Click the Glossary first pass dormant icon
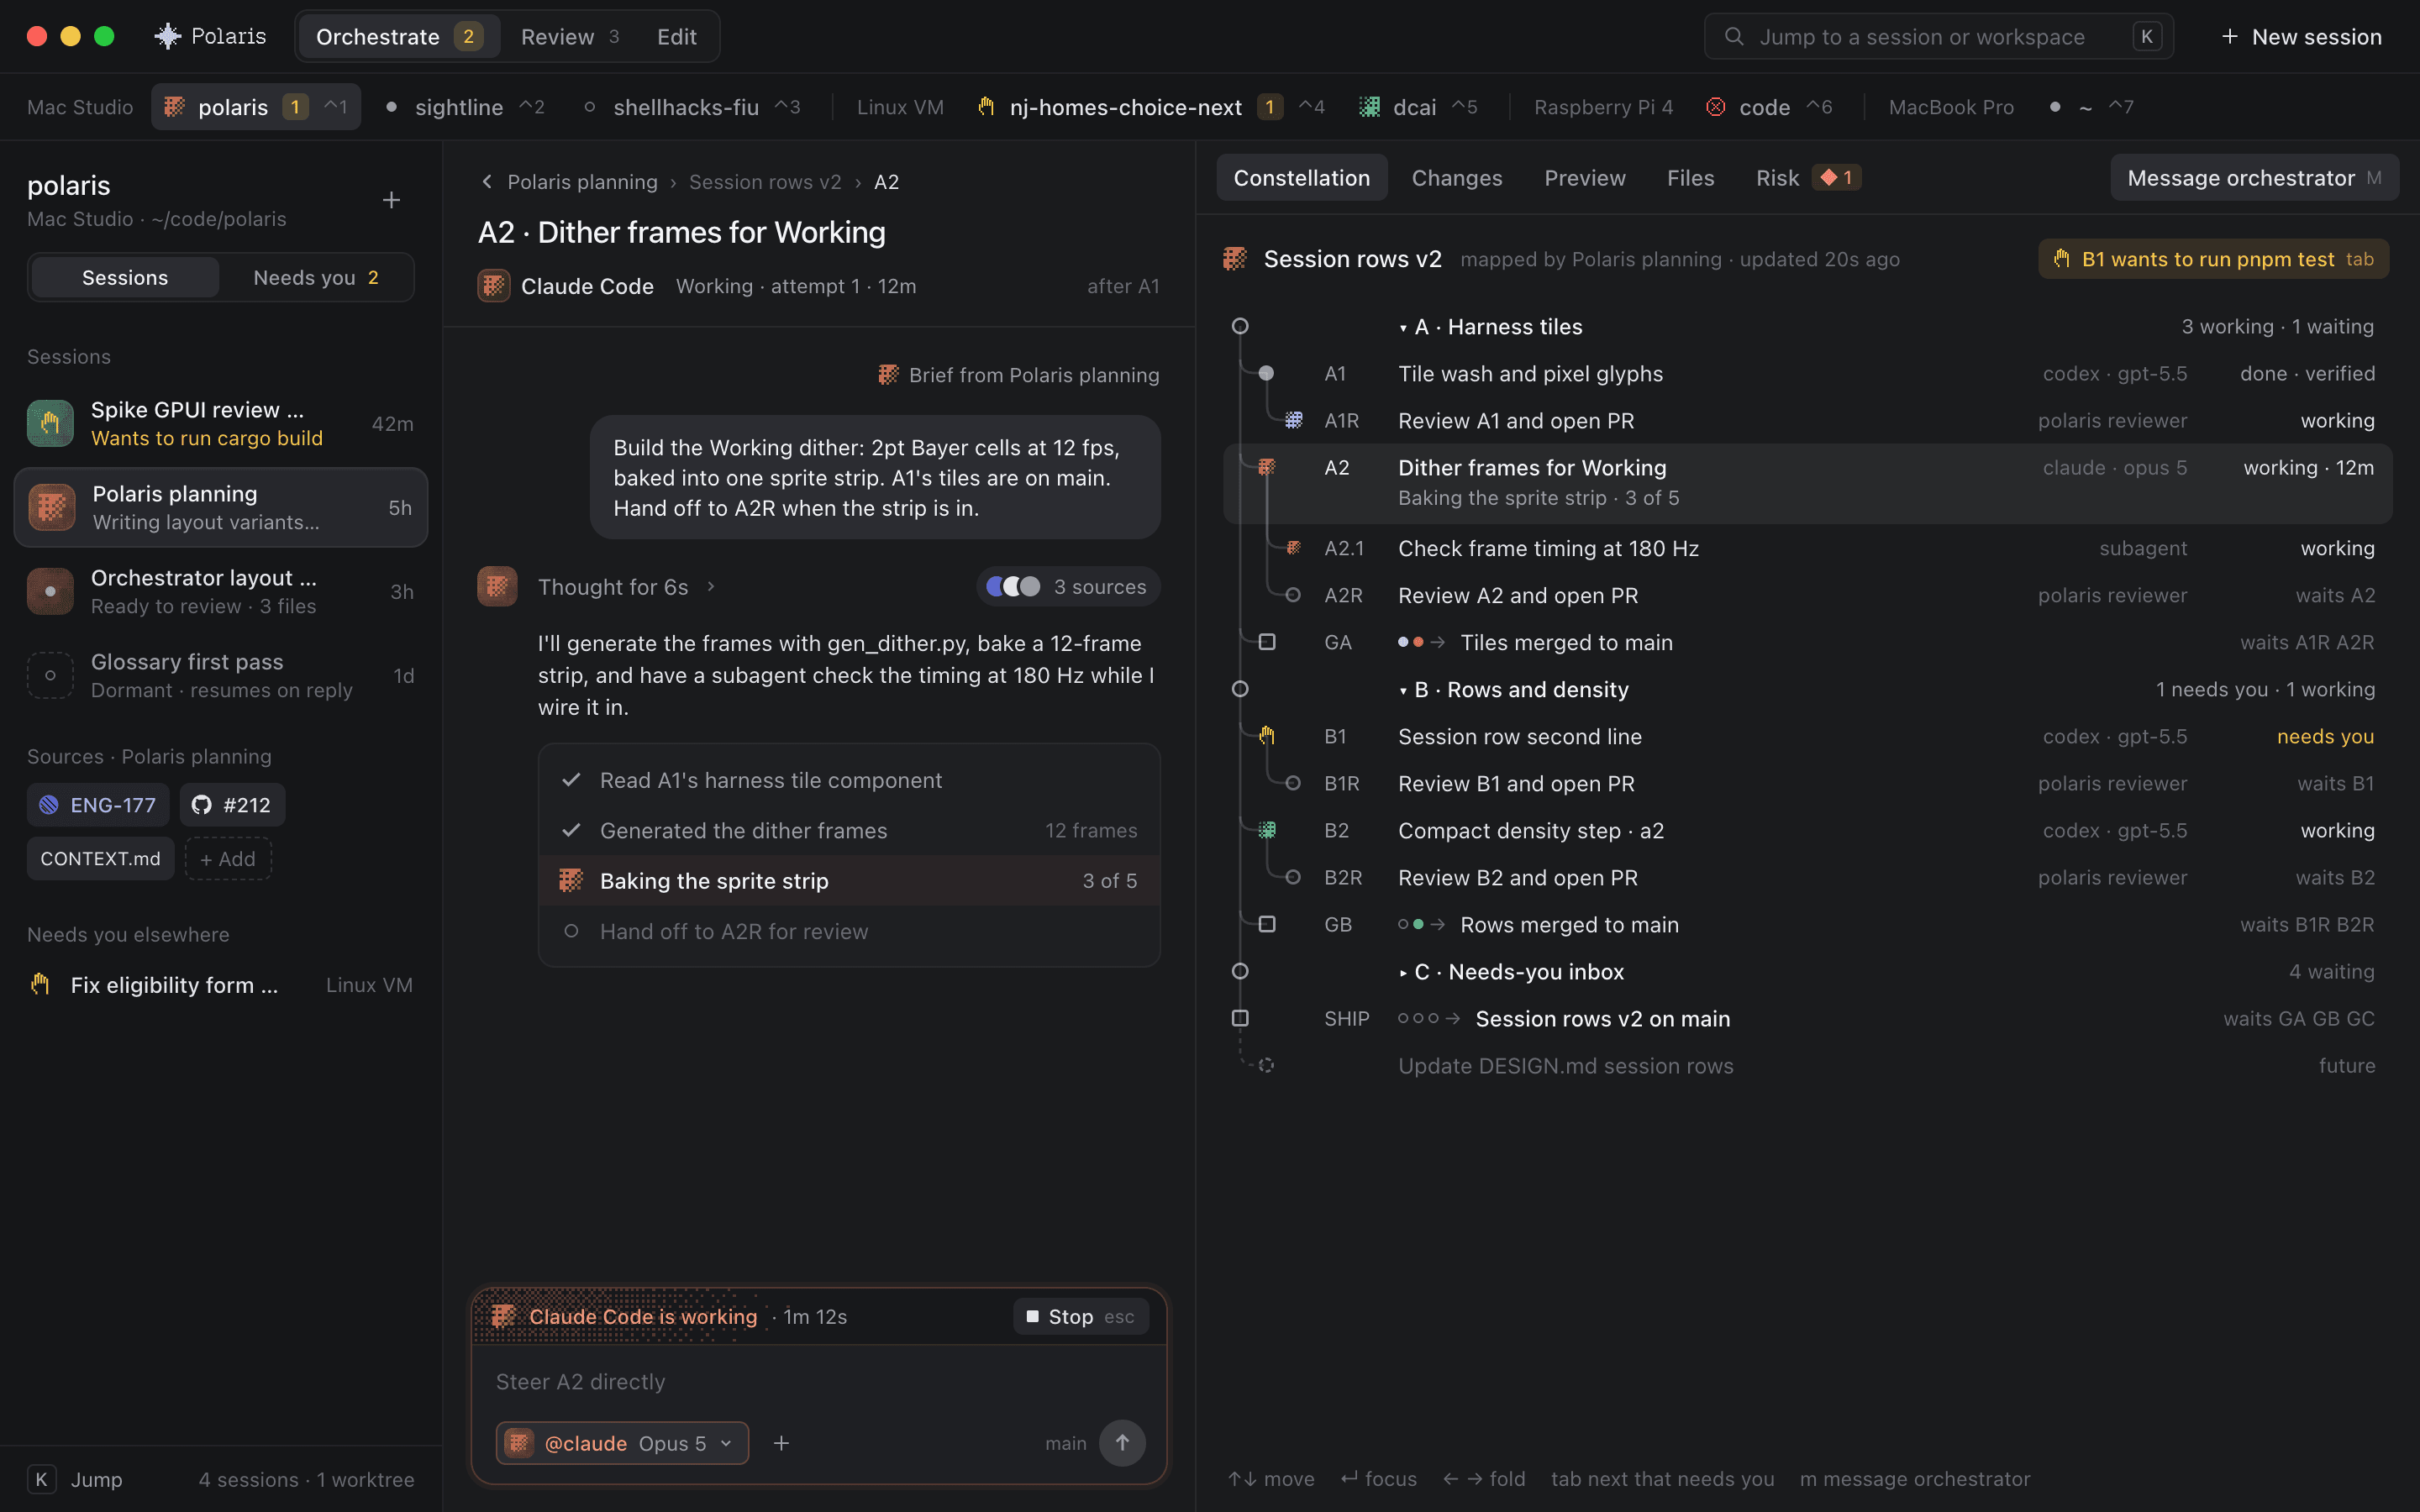The width and height of the screenshot is (2420, 1512). [x=50, y=675]
